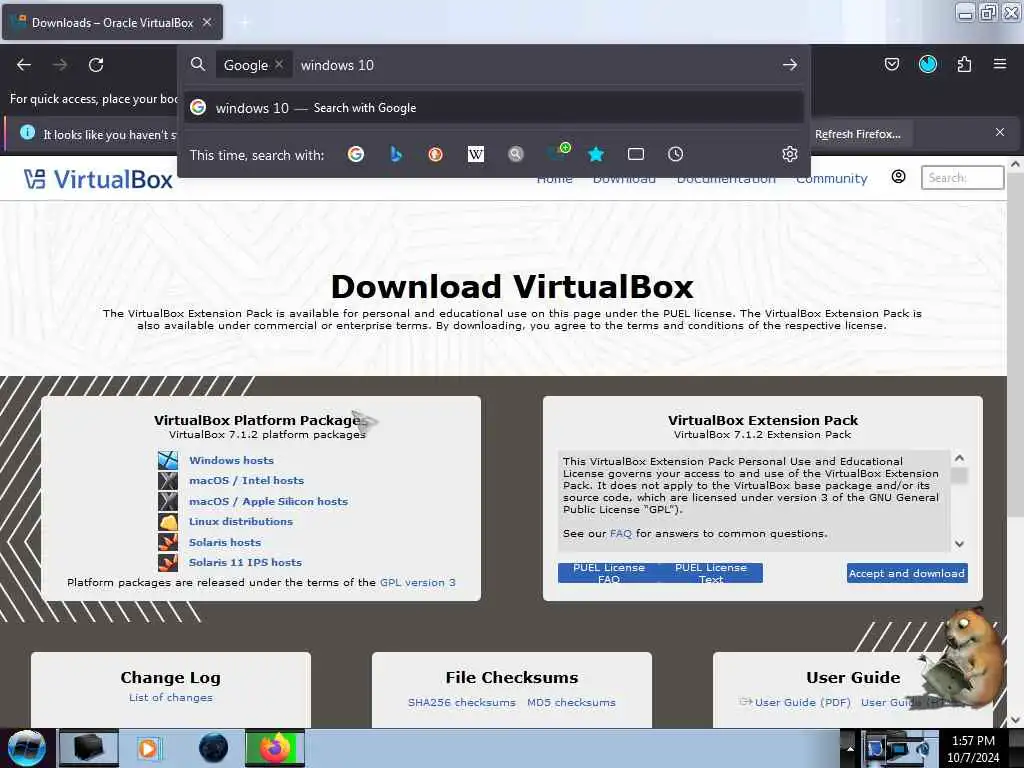
Task: Open the Windows Start orb
Action: (26, 748)
